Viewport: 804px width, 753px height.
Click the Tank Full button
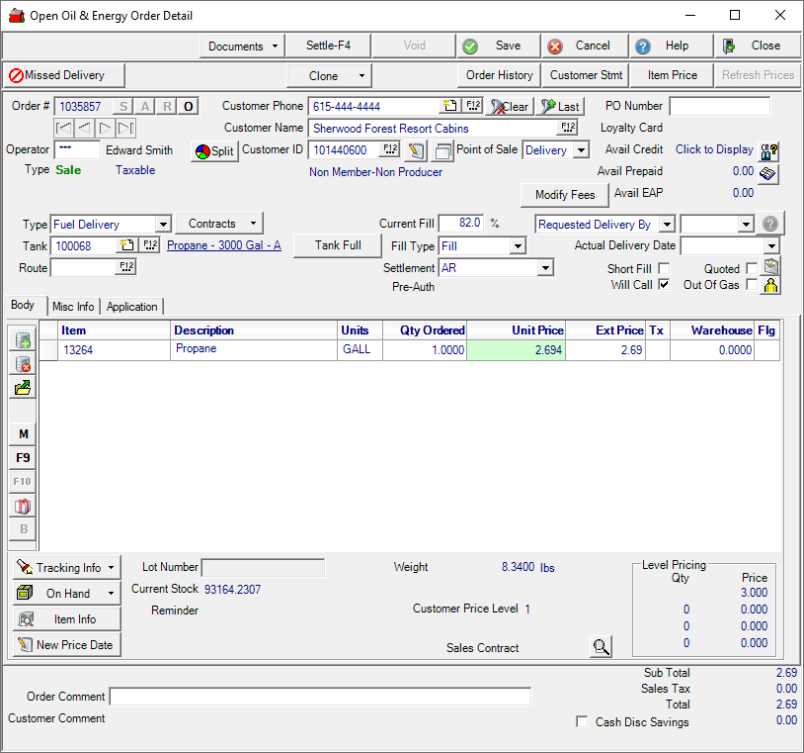point(338,245)
